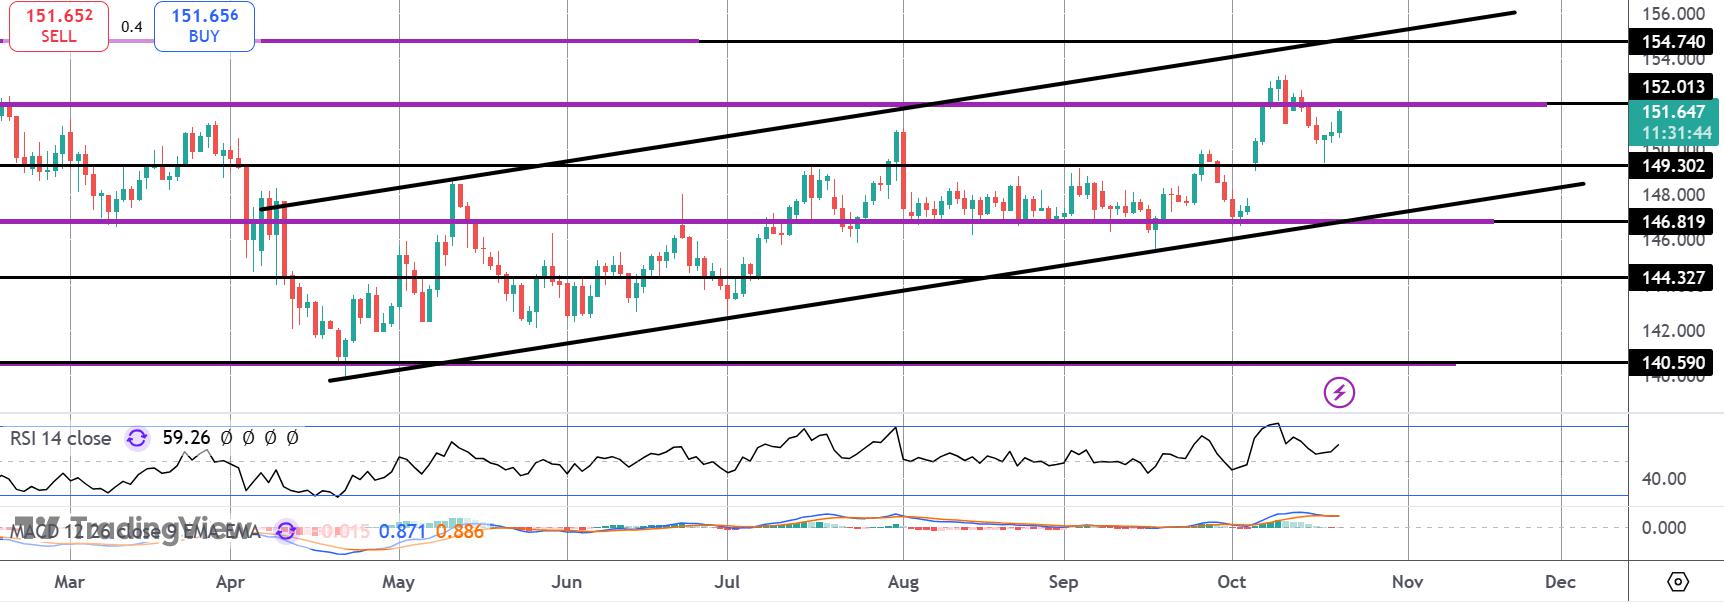This screenshot has width=1724, height=604.
Task: Click the Aug label on time axis
Action: [x=903, y=582]
